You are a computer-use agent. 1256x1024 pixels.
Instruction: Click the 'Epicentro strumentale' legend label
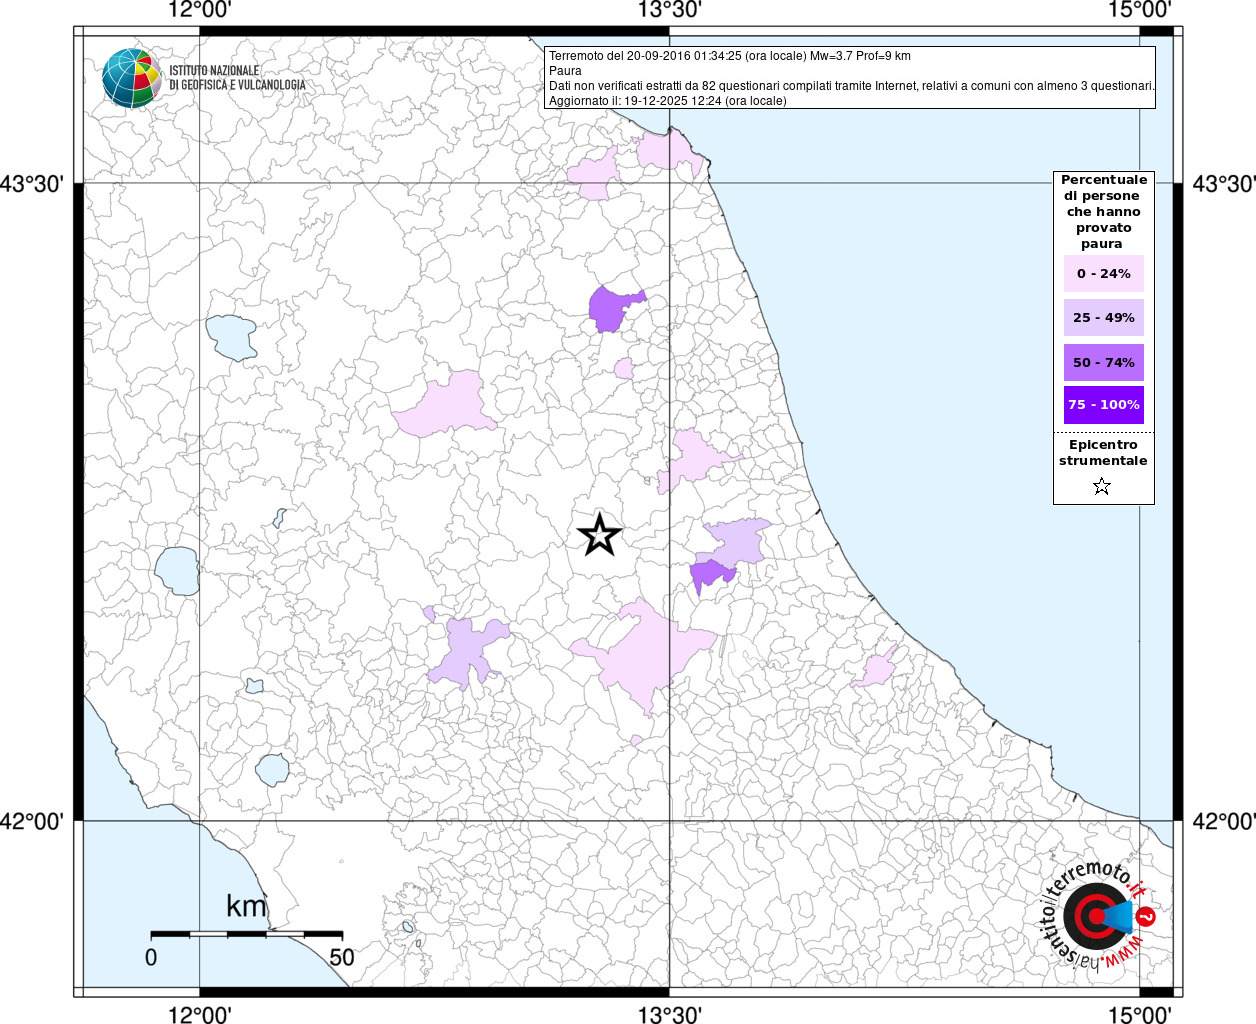tap(1103, 453)
